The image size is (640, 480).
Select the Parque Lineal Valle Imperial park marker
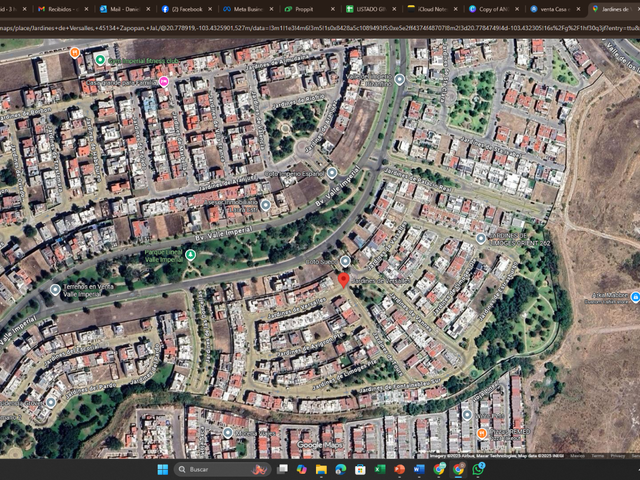tap(190, 255)
